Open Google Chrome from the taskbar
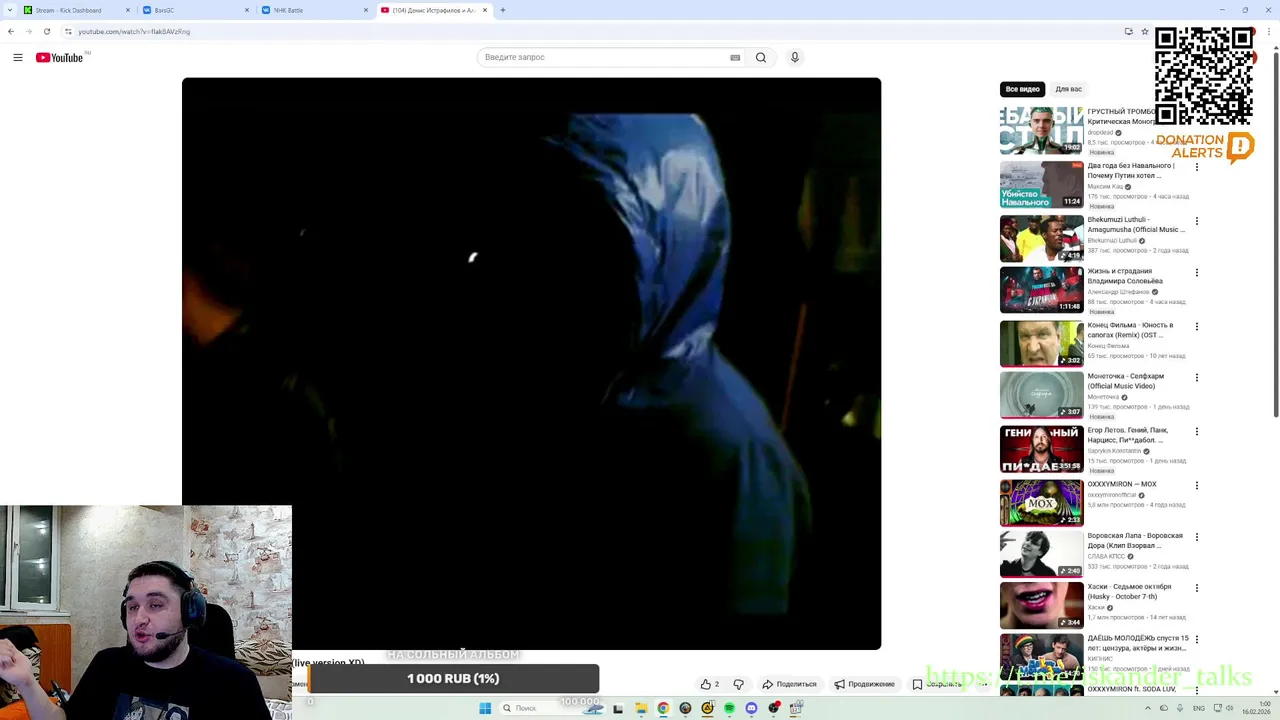1280x720 pixels. click(663, 708)
